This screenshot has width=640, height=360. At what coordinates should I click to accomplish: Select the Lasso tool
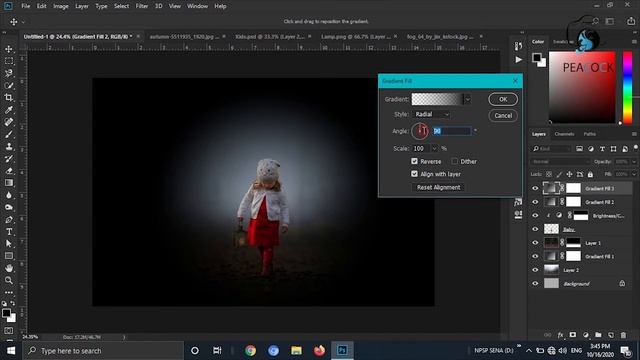[x=9, y=73]
